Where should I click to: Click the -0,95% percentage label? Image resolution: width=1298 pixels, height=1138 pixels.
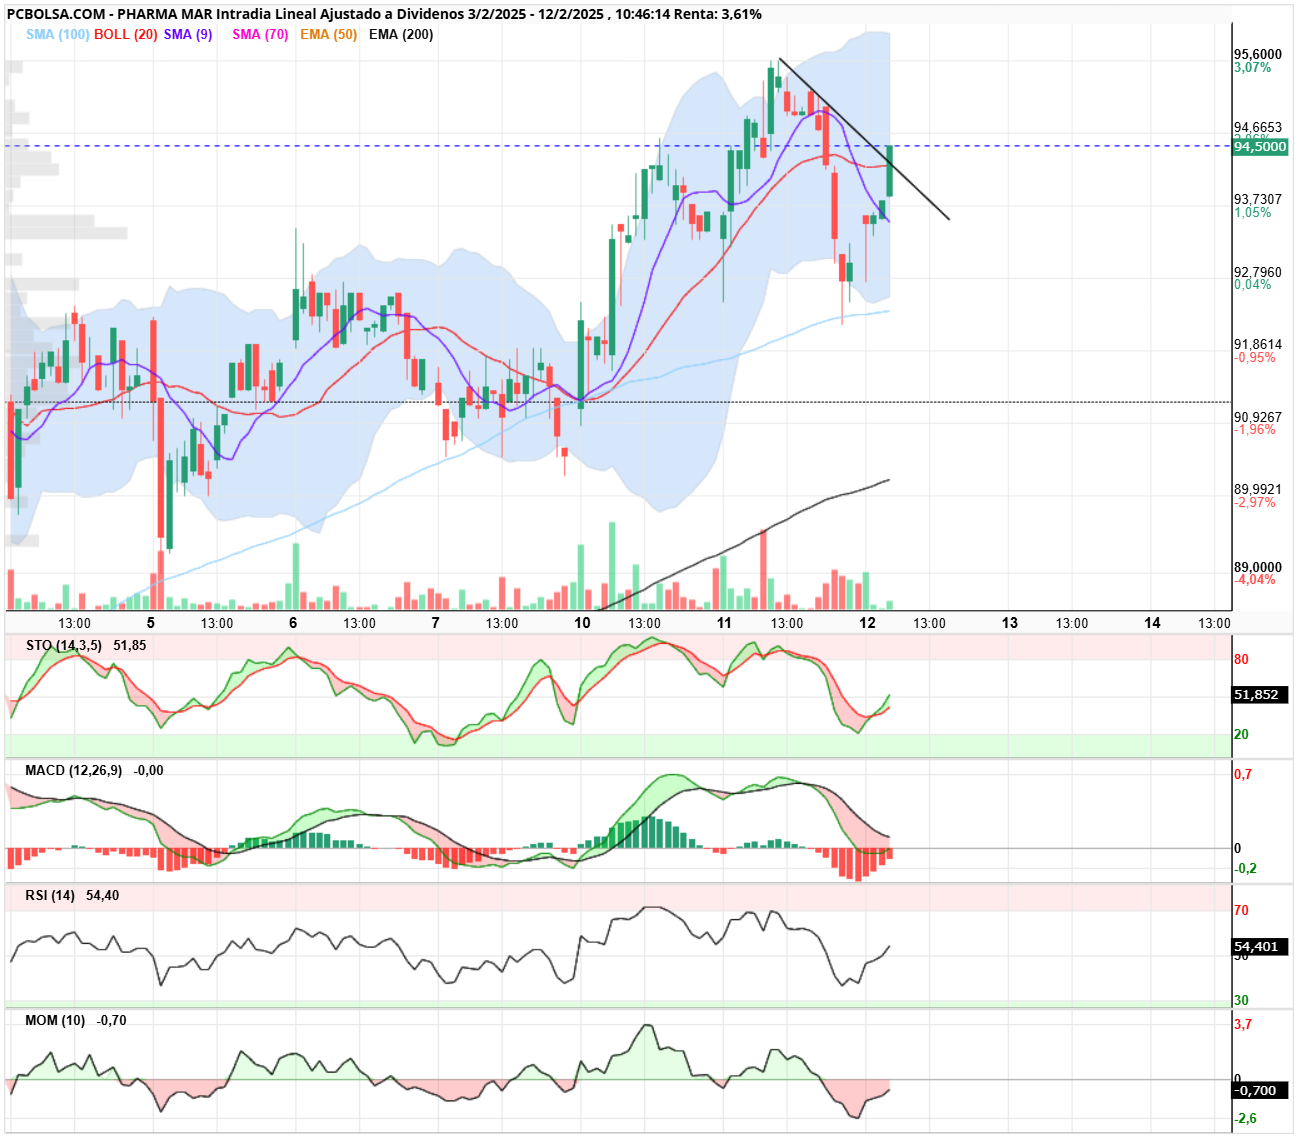point(1255,357)
